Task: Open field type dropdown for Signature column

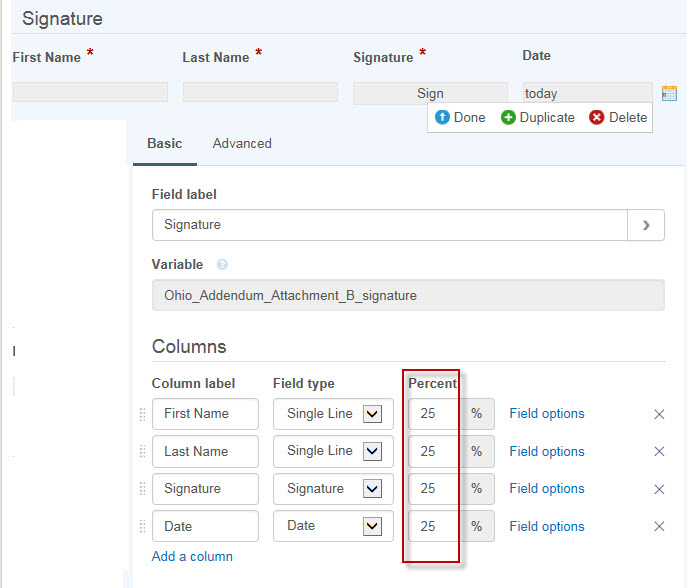Action: (372, 489)
